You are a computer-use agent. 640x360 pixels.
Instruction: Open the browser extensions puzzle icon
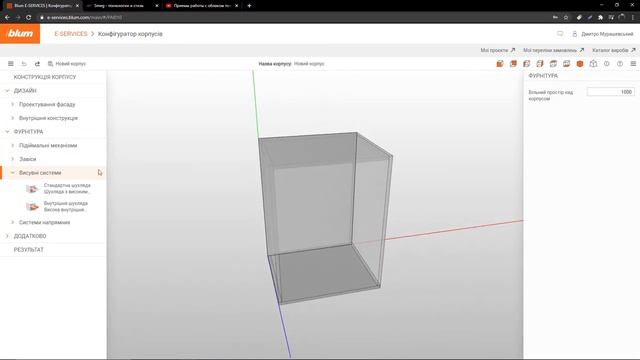[601, 17]
